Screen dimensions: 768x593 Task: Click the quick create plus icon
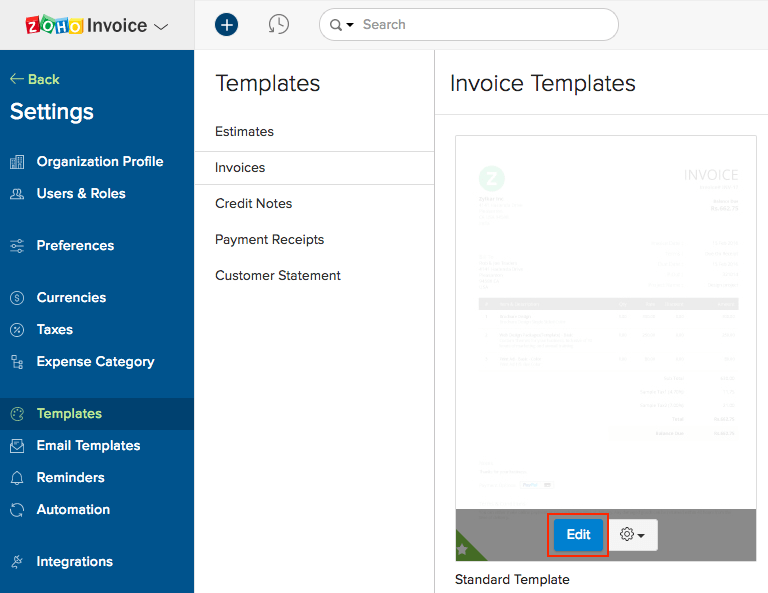(226, 24)
